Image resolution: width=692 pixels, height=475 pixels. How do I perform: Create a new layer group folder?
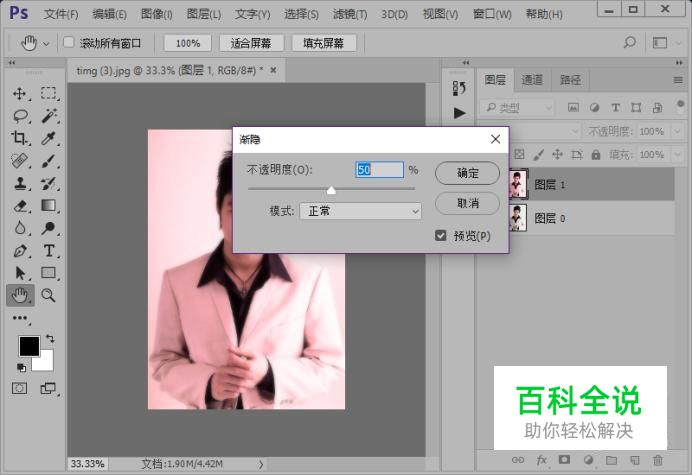611,460
